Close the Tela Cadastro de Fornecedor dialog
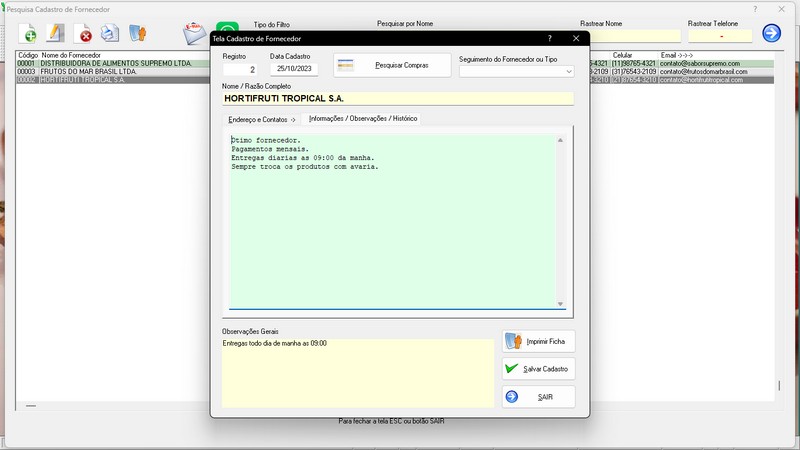The width and height of the screenshot is (800, 450). pyautogui.click(x=576, y=38)
